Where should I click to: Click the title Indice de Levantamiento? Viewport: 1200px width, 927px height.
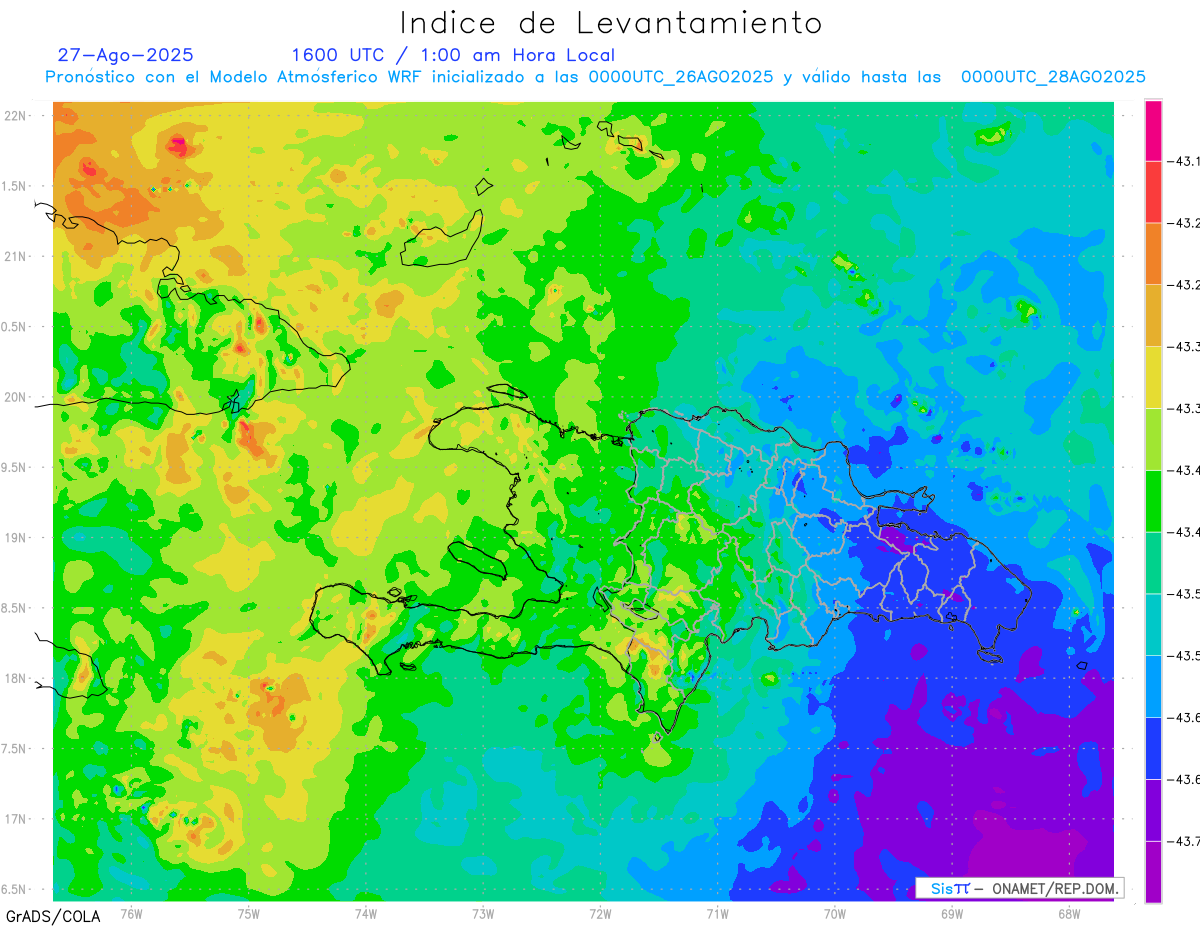point(610,23)
